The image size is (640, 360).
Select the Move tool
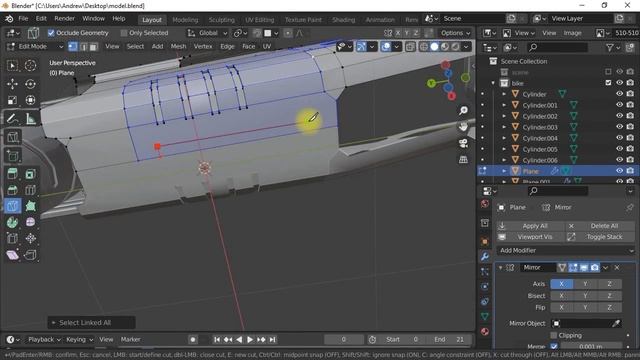coord(13,84)
